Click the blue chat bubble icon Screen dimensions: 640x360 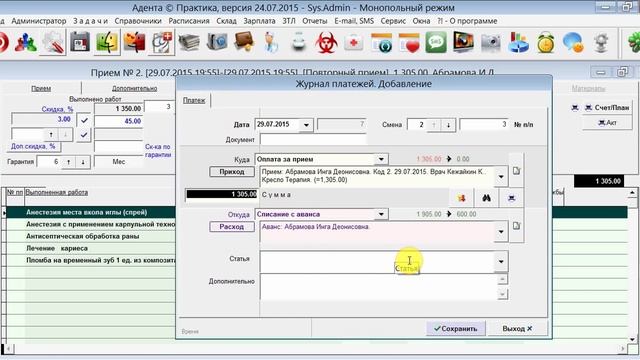click(x=573, y=42)
